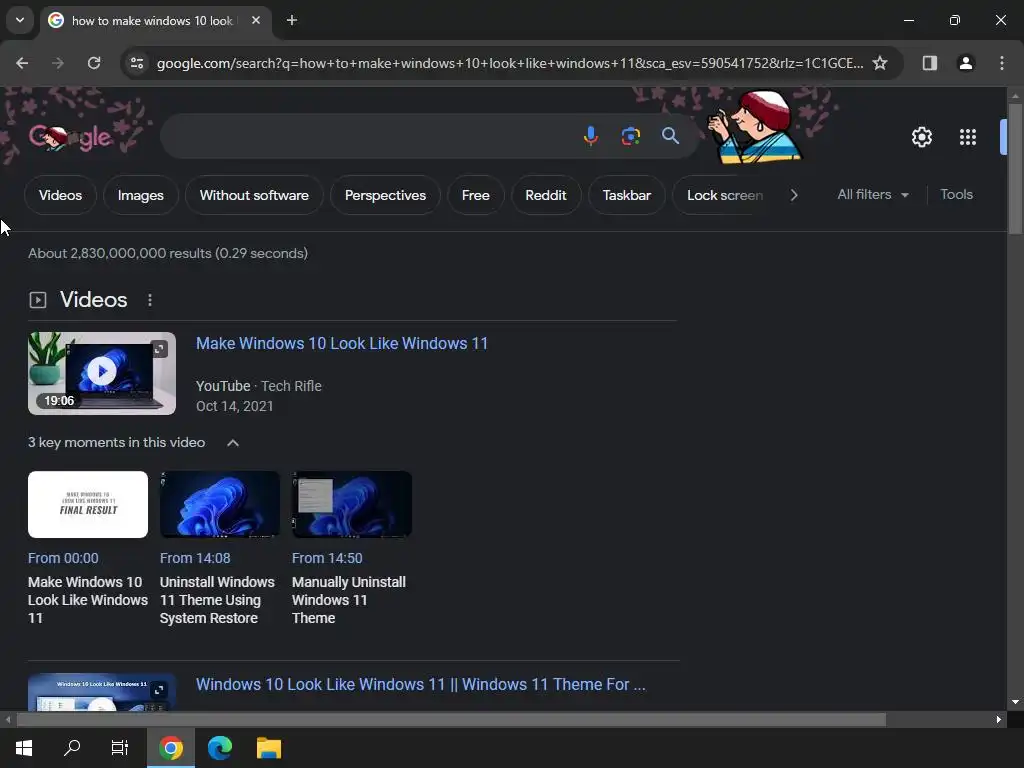Apply the Taskbar filter chip
Screen dimensions: 1024x768
coord(626,195)
